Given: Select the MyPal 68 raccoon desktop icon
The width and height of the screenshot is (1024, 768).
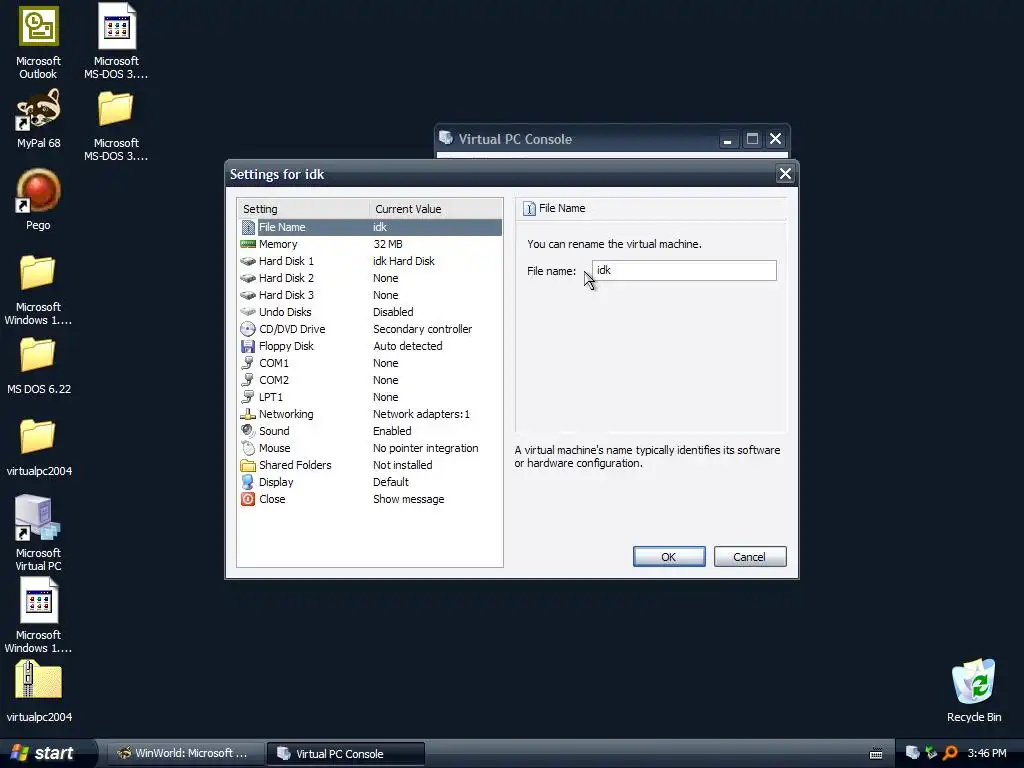Looking at the screenshot, I should point(39,109).
